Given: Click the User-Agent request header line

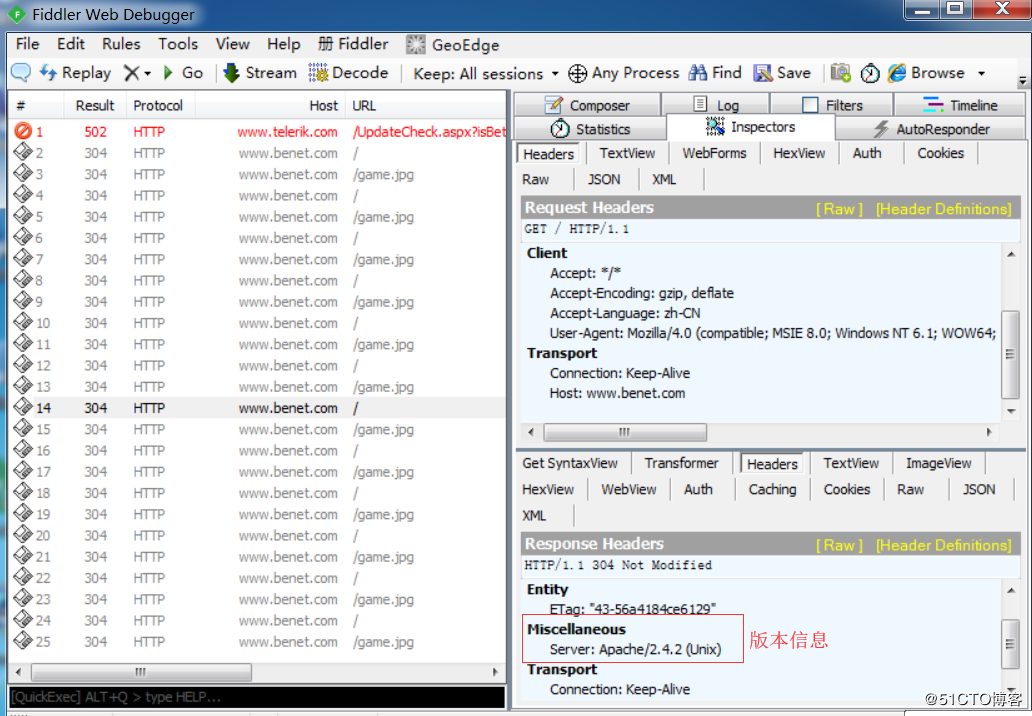Looking at the screenshot, I should point(773,334).
